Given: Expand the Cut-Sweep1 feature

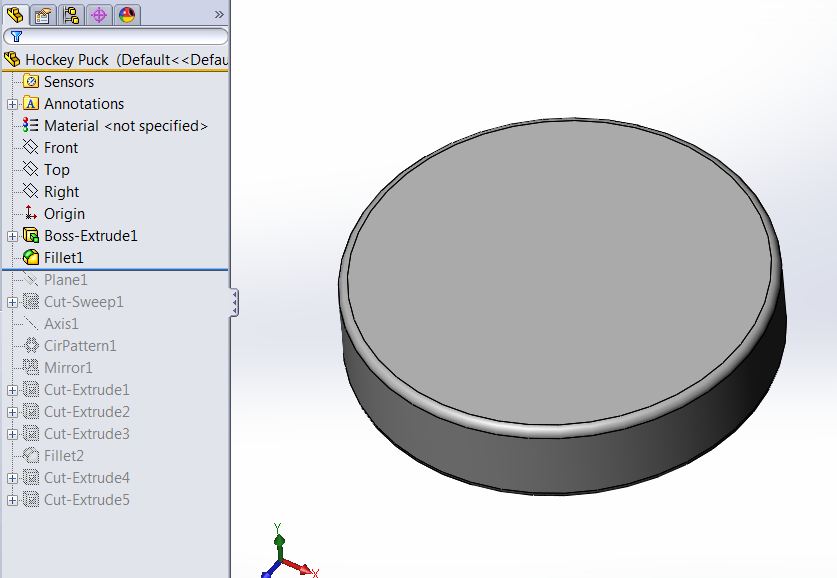Looking at the screenshot, I should point(12,302).
